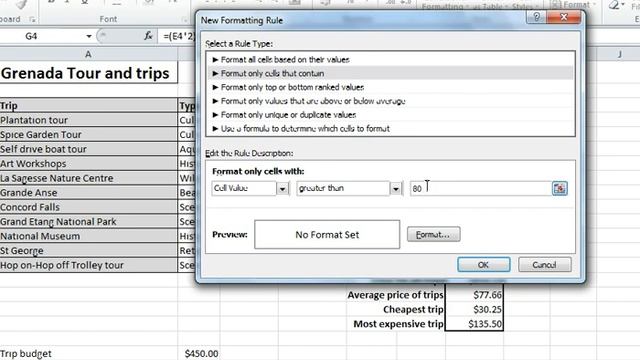
Task: Click the 'Concord Falls' cell
Action: [88, 207]
